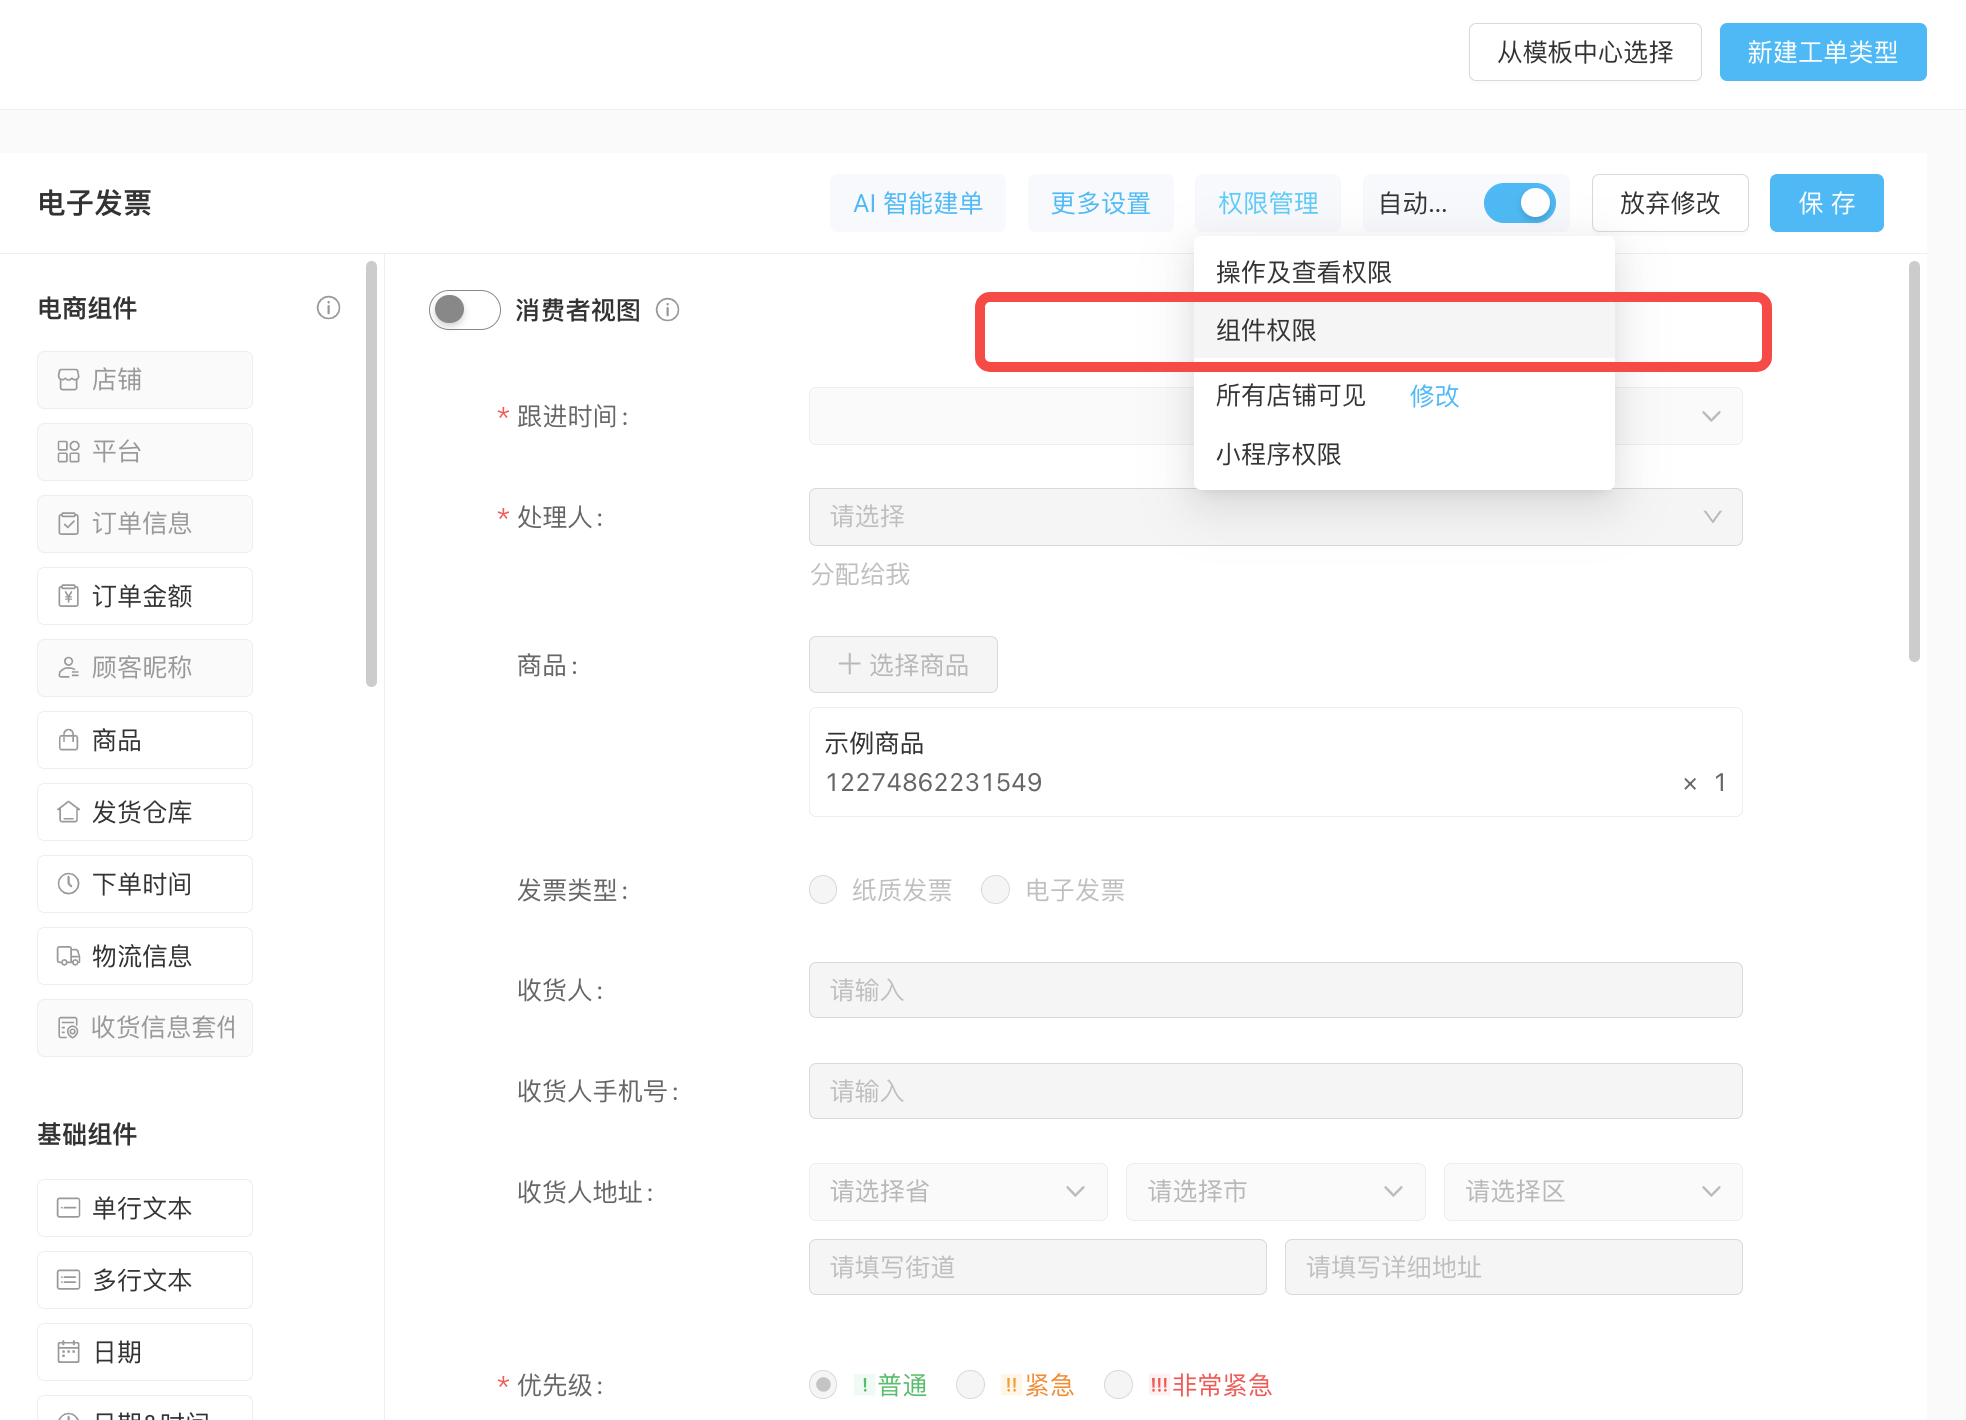Click the 分配给我 link
Screen dimensions: 1966x1420
click(x=860, y=574)
